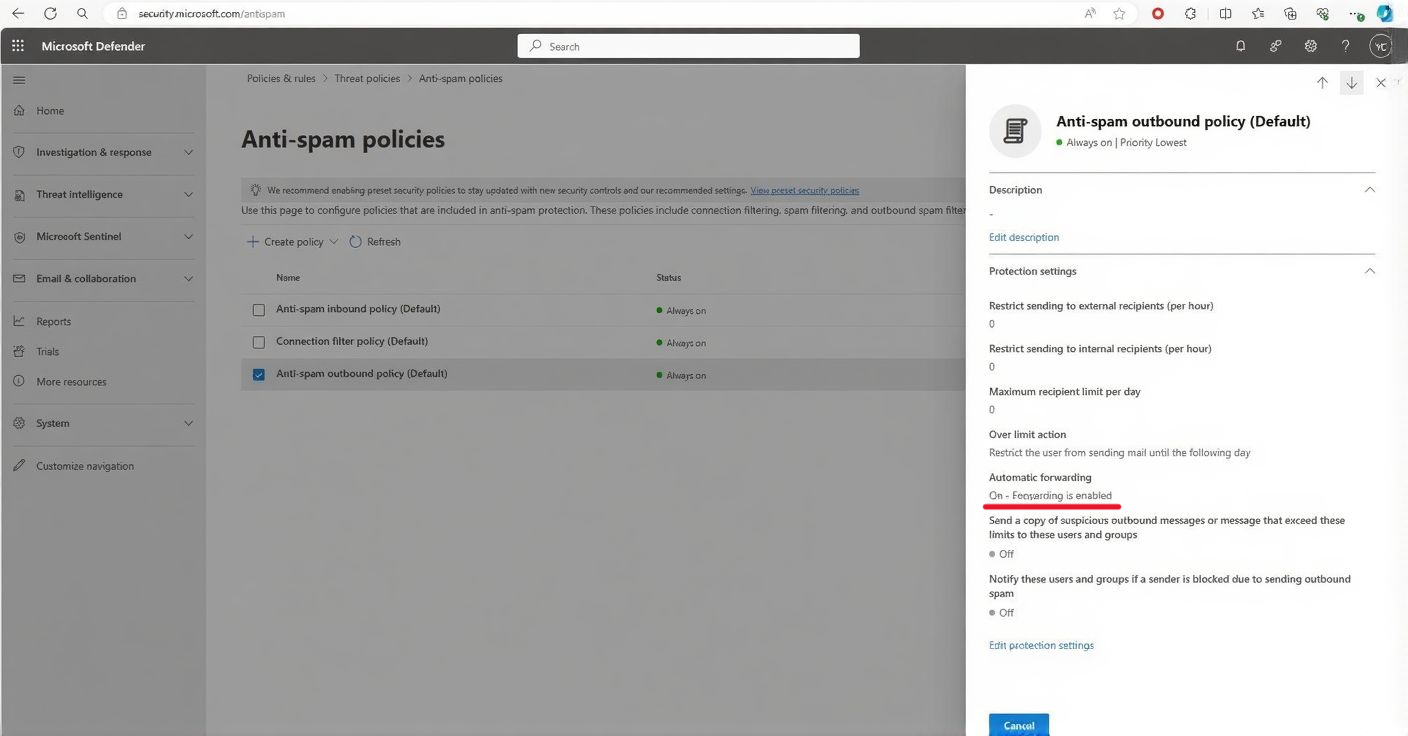This screenshot has height=736, width=1408.
Task: Open Connection filter policy (Default) row
Action: click(352, 341)
